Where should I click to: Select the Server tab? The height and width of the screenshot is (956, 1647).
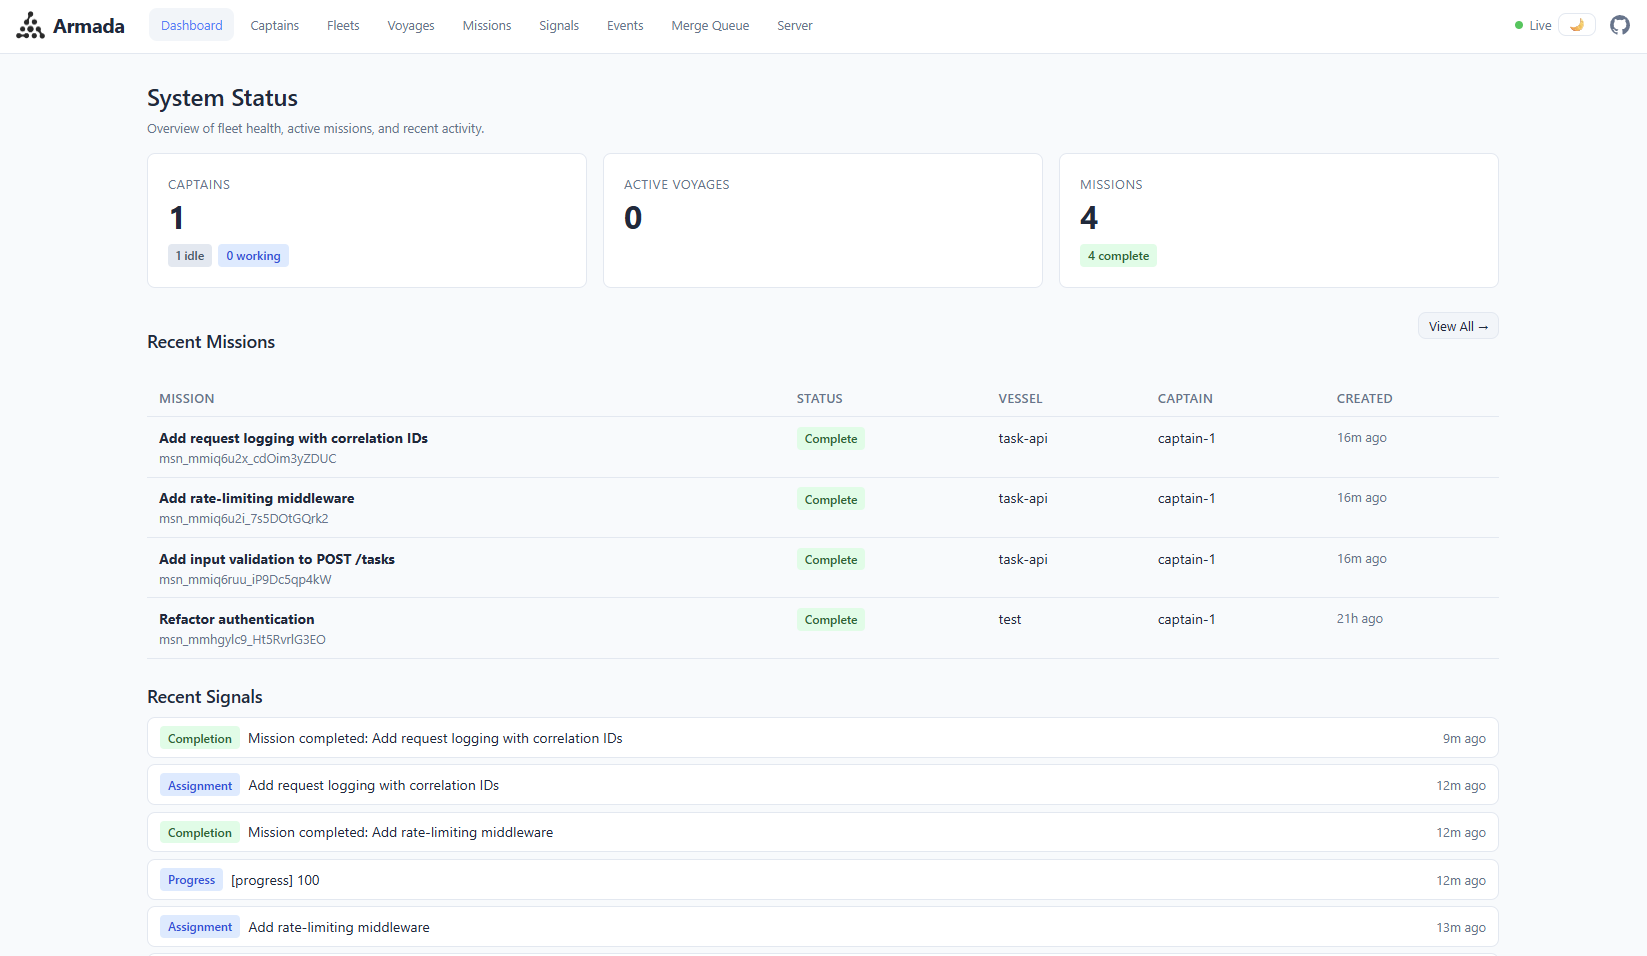tap(794, 25)
